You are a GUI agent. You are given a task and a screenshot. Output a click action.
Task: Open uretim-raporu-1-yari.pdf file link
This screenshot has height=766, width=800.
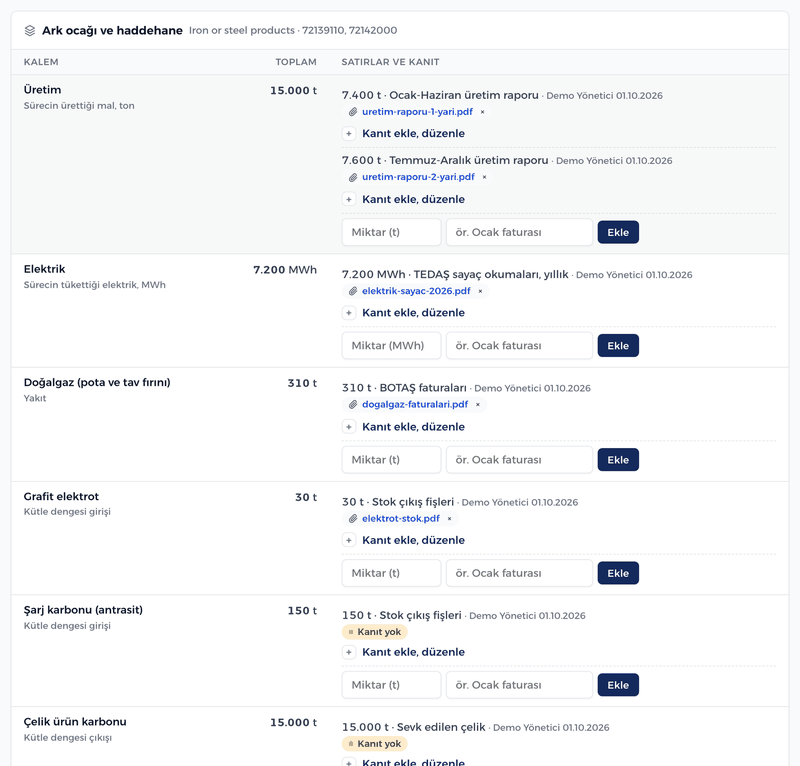(x=417, y=112)
